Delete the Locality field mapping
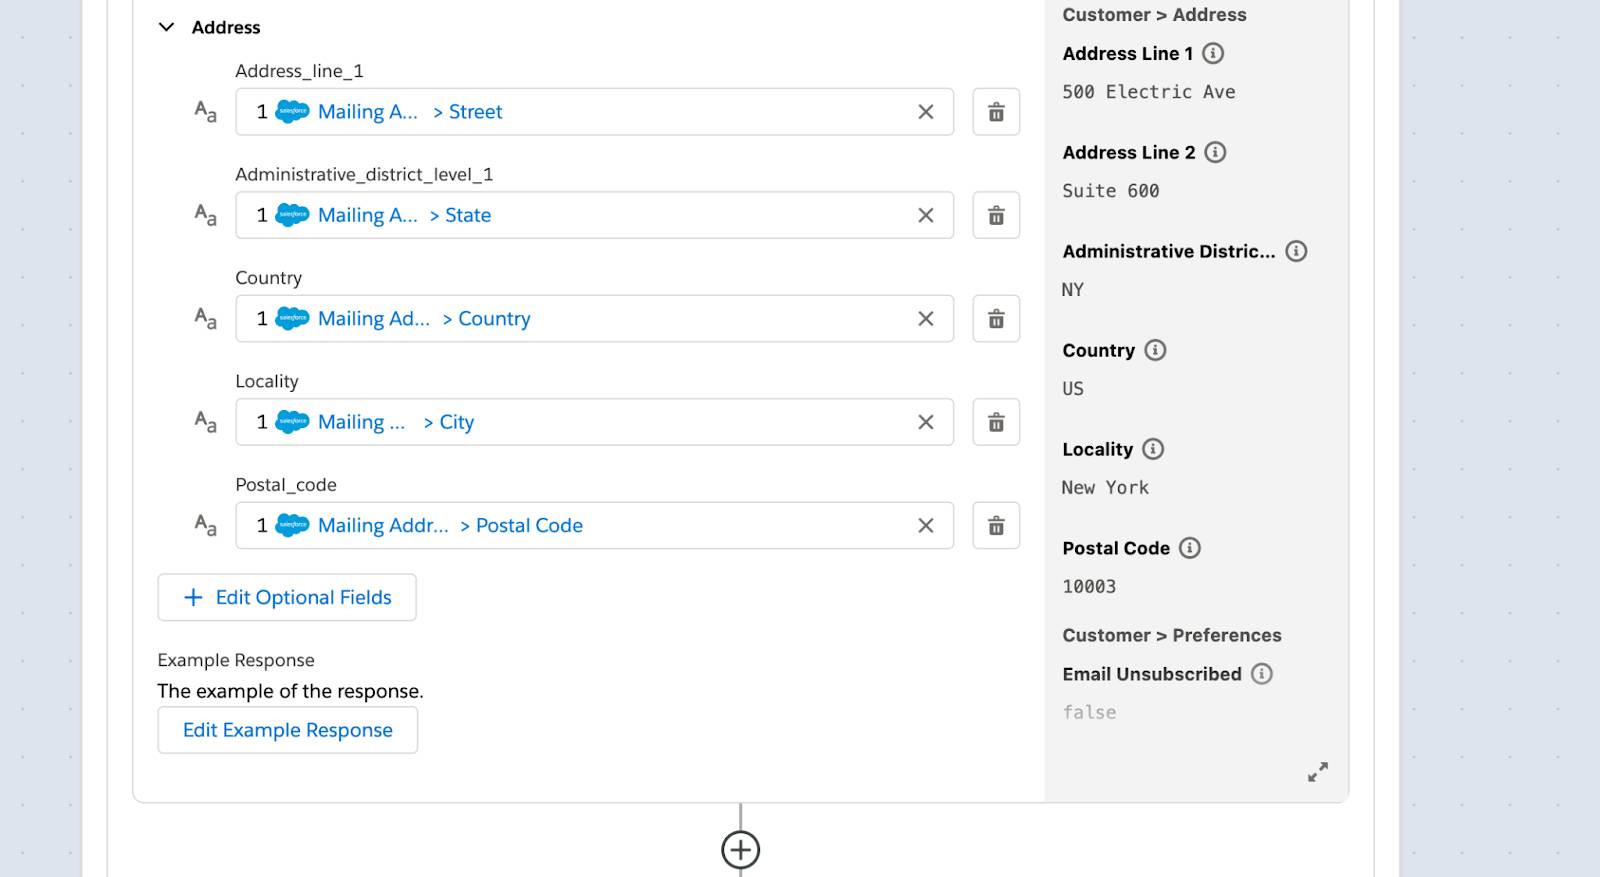The height and width of the screenshot is (877, 1600). coord(996,422)
